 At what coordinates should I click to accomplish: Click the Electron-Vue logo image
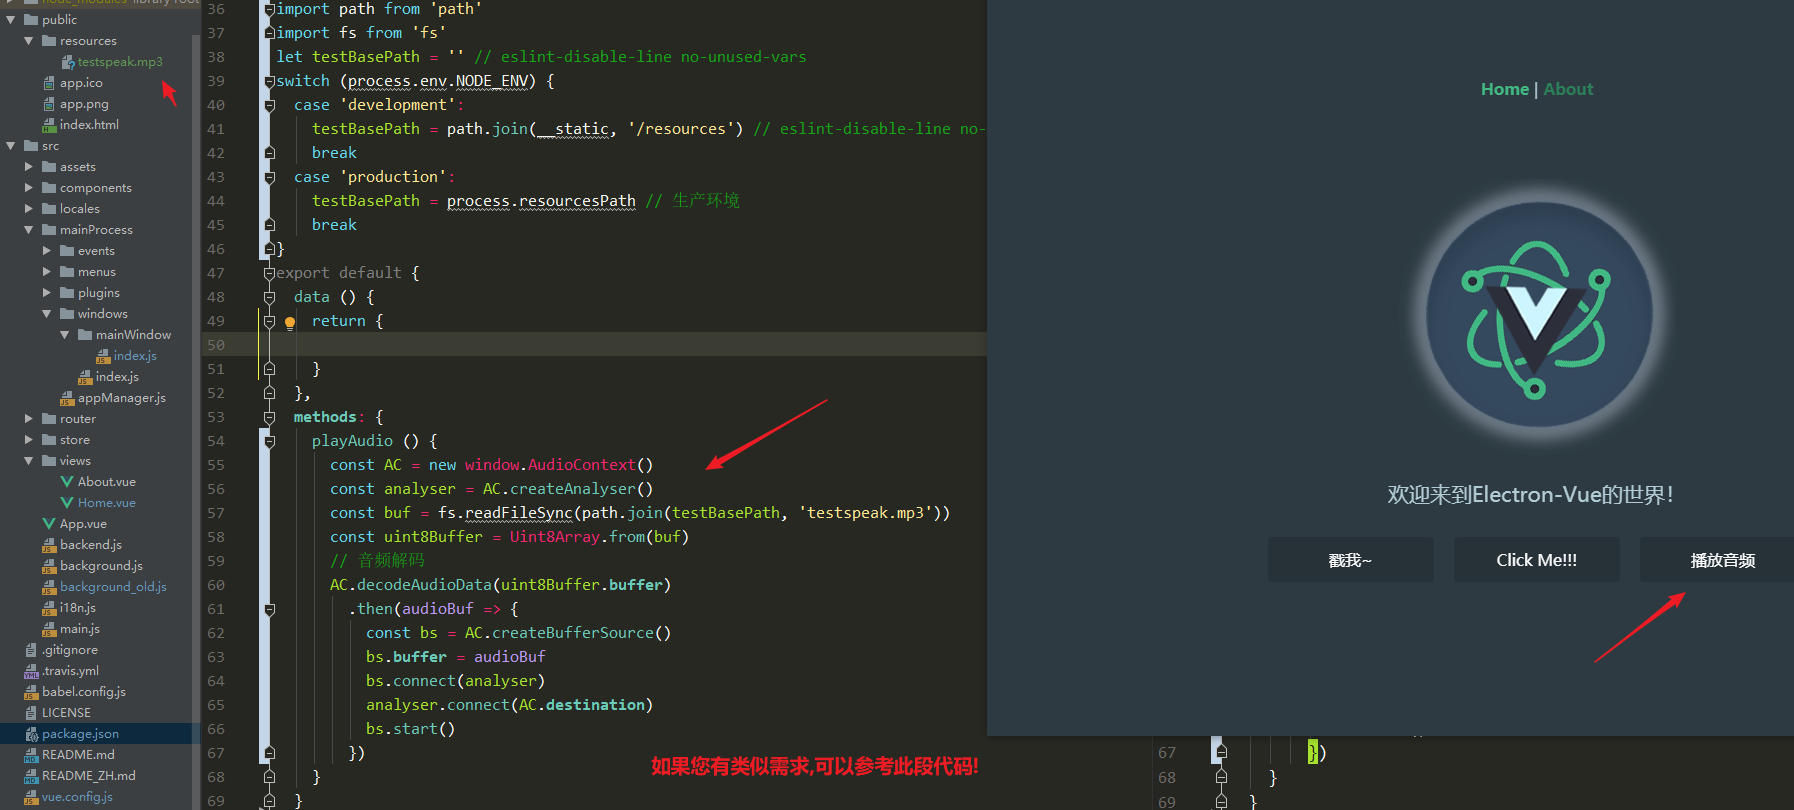[x=1538, y=315]
